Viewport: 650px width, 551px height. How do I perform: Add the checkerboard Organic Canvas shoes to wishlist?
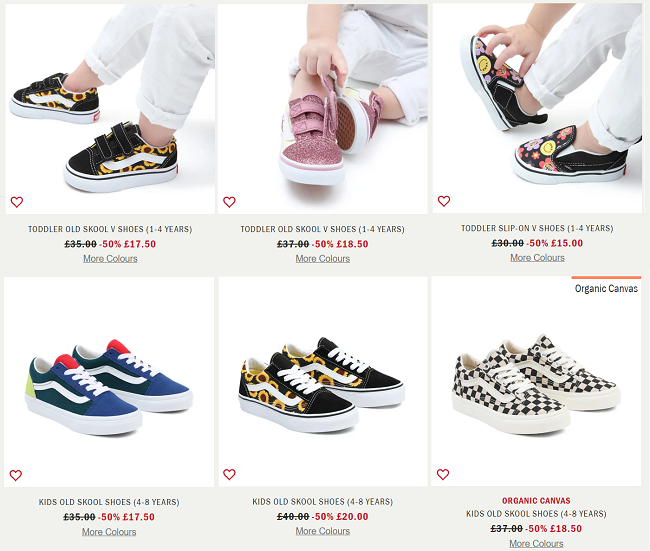(x=443, y=474)
